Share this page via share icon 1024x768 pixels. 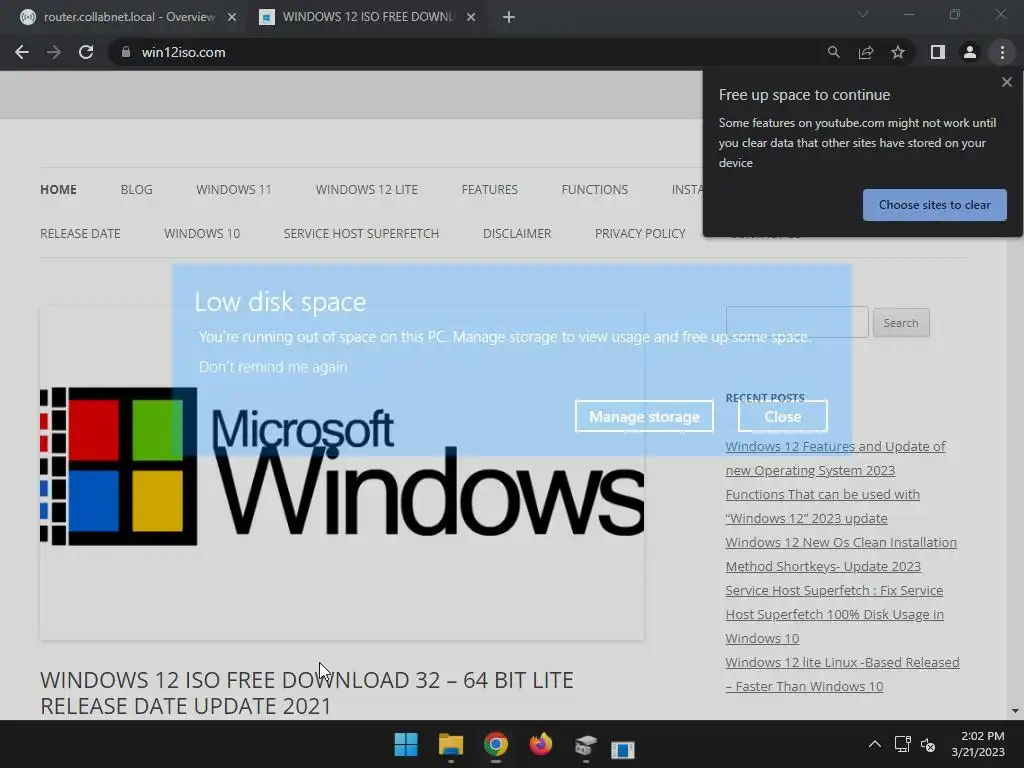pyautogui.click(x=866, y=52)
